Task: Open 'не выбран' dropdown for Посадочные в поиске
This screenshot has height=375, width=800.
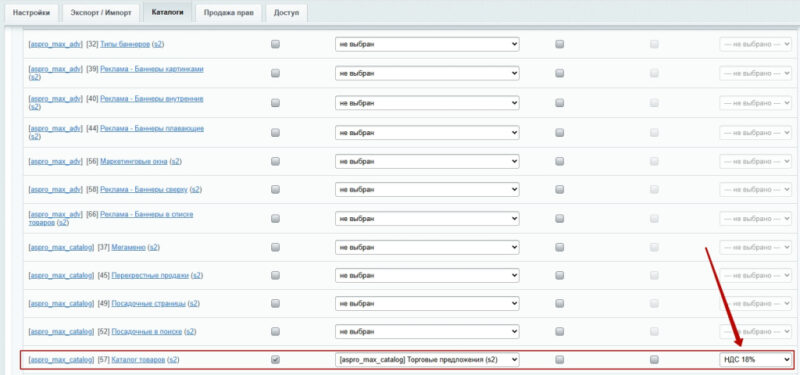Action: point(427,332)
